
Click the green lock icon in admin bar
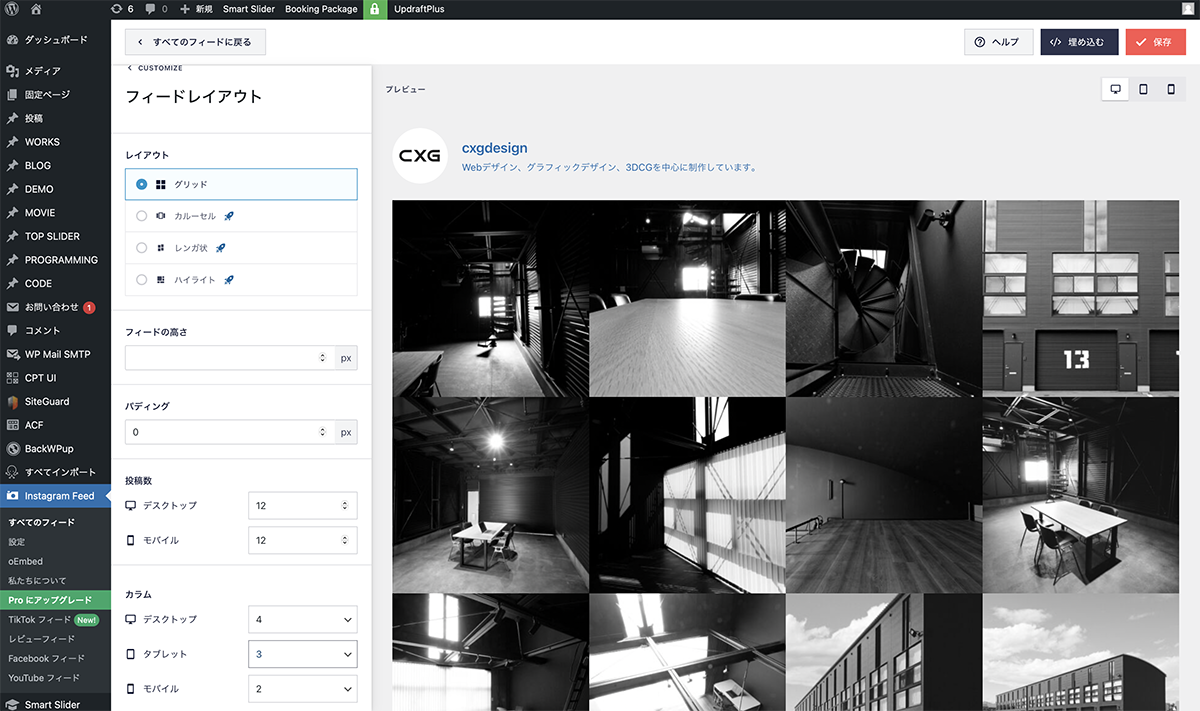point(375,9)
